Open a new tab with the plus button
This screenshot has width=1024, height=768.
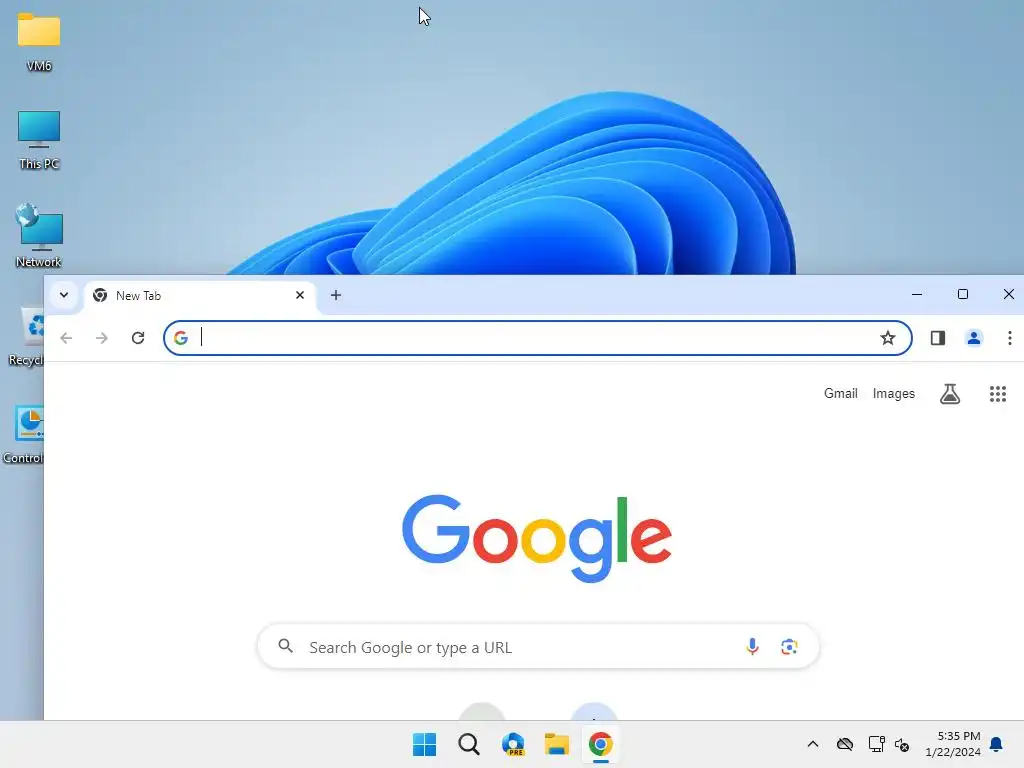336,295
